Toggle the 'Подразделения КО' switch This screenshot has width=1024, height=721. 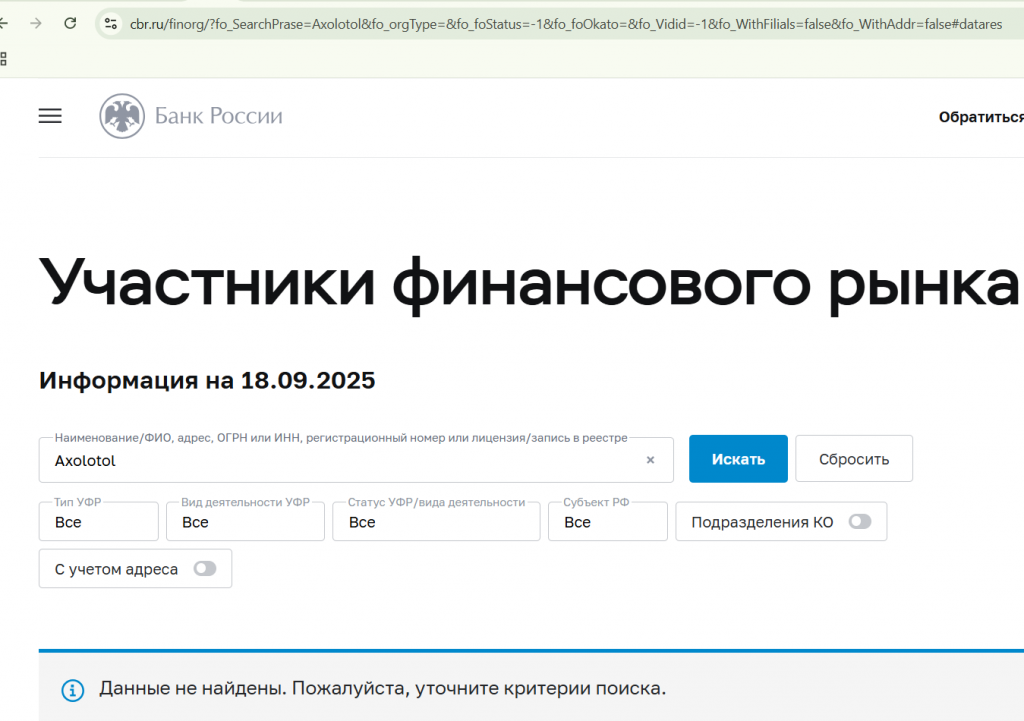[859, 522]
